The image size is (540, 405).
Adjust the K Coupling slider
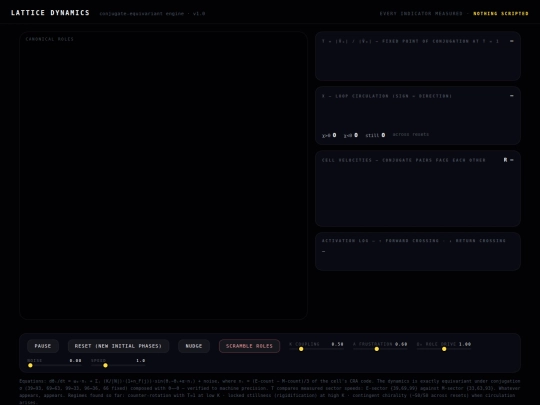[x=316, y=349]
